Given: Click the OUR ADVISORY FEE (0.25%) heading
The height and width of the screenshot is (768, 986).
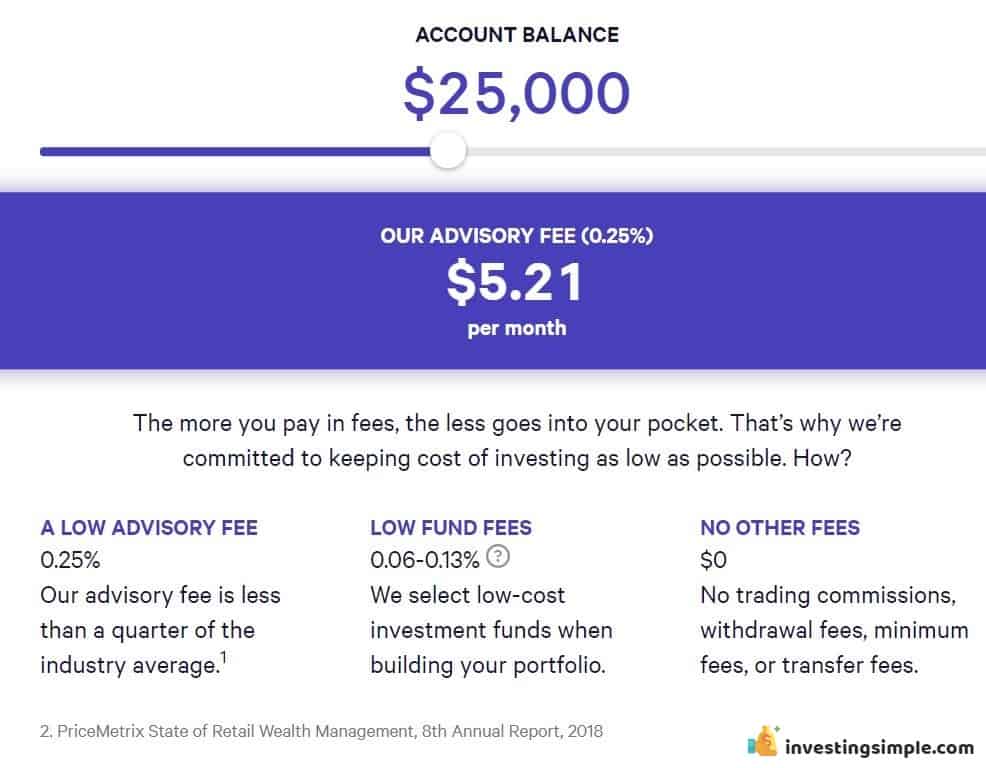Looking at the screenshot, I should coord(516,236).
